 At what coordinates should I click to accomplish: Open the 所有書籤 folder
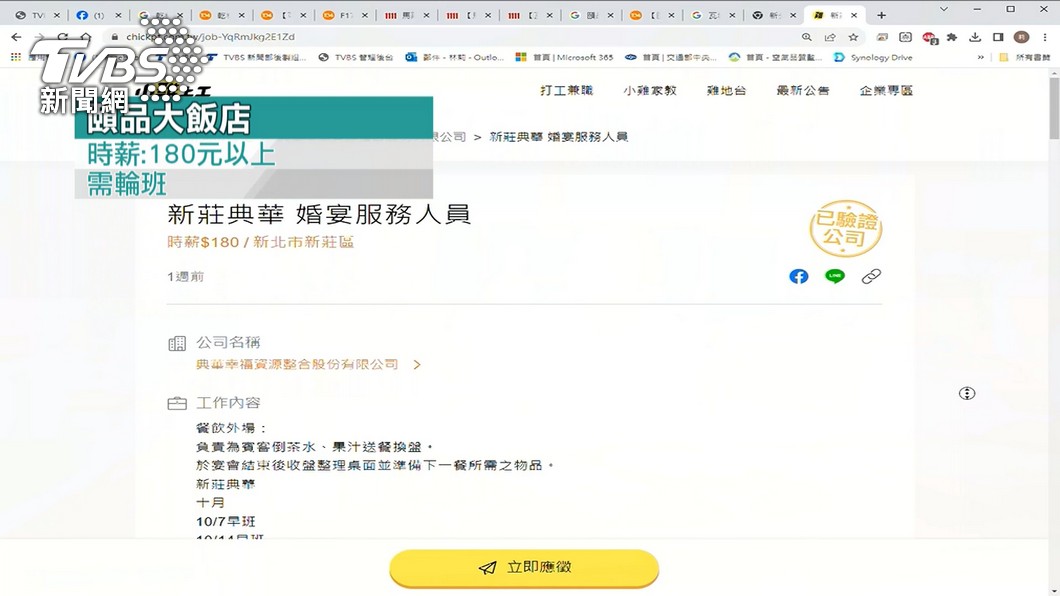click(1026, 58)
